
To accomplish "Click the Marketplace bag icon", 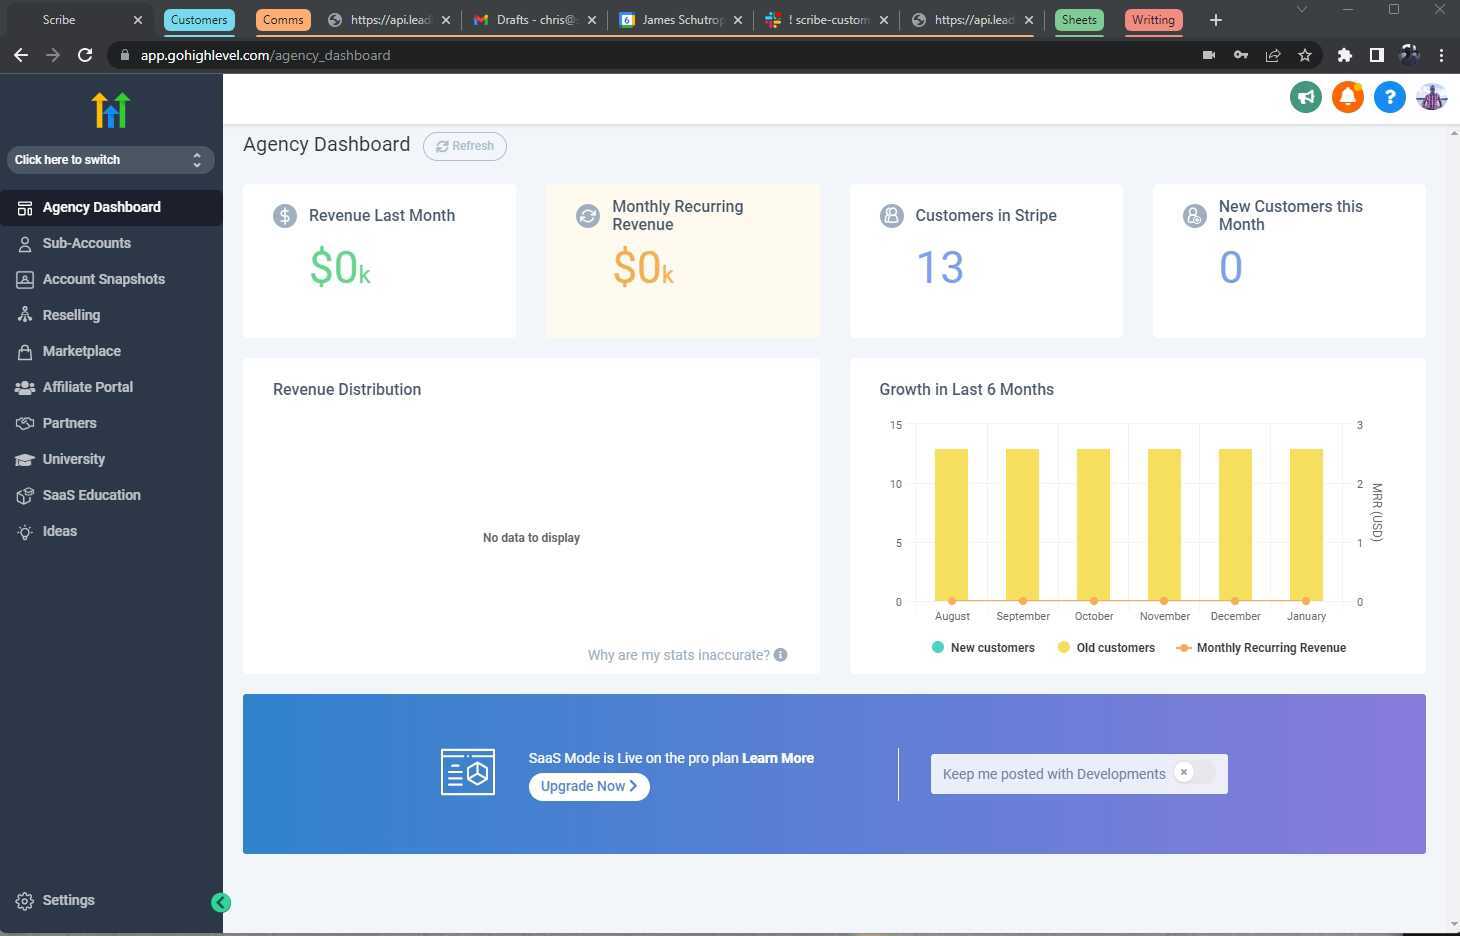I will coord(25,351).
